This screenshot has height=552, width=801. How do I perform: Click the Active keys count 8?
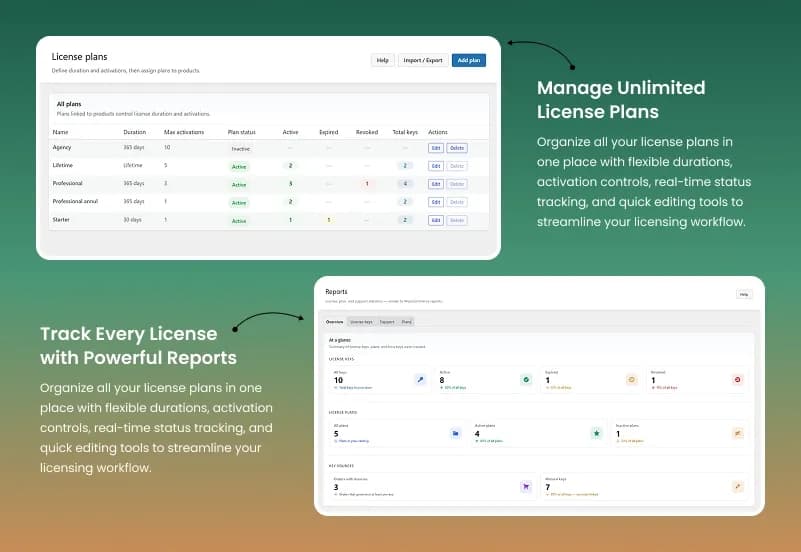coord(442,380)
